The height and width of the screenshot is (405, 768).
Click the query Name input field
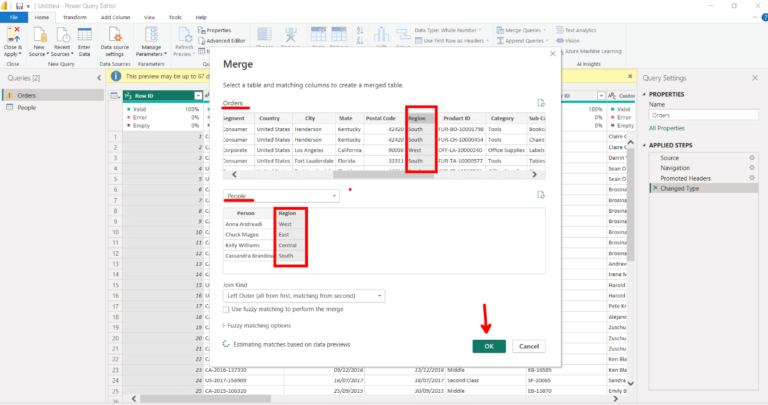coord(704,116)
